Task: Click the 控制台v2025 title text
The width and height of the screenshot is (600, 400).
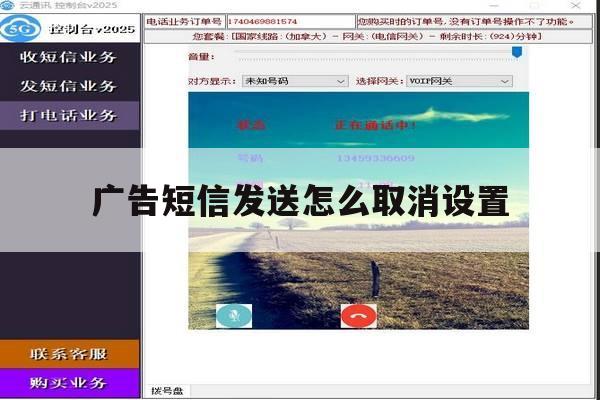Action: click(92, 29)
